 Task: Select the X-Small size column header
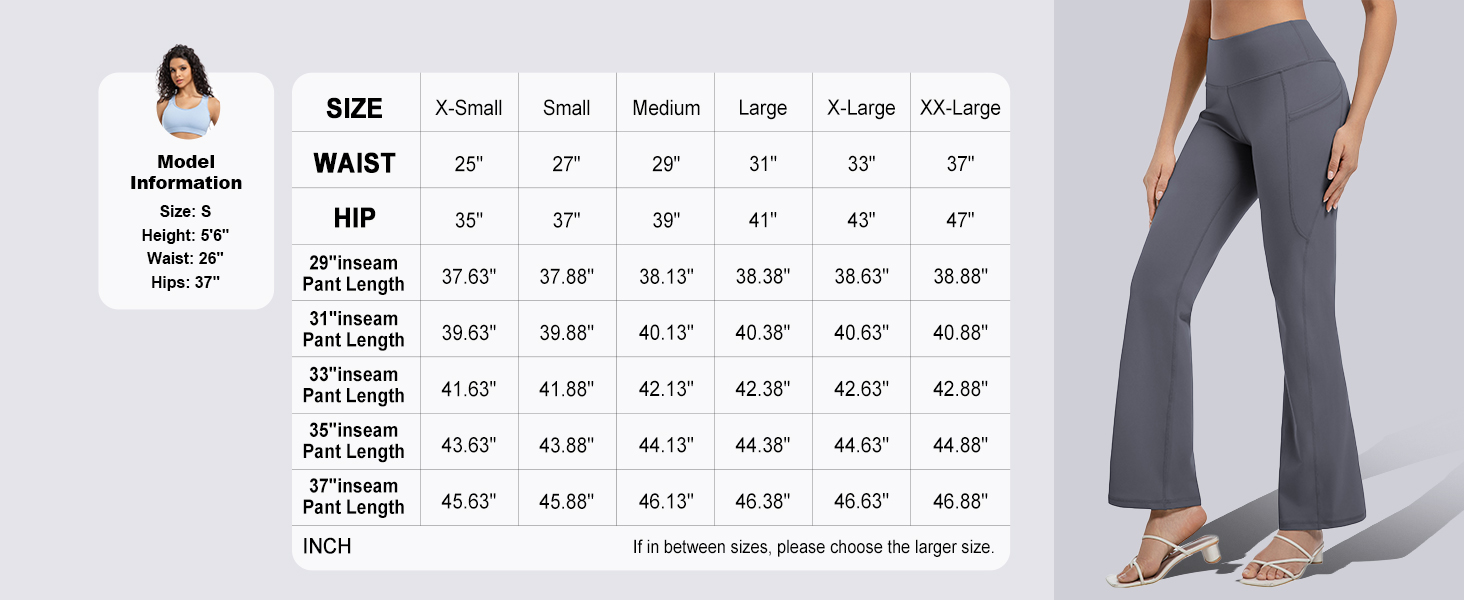(x=469, y=108)
